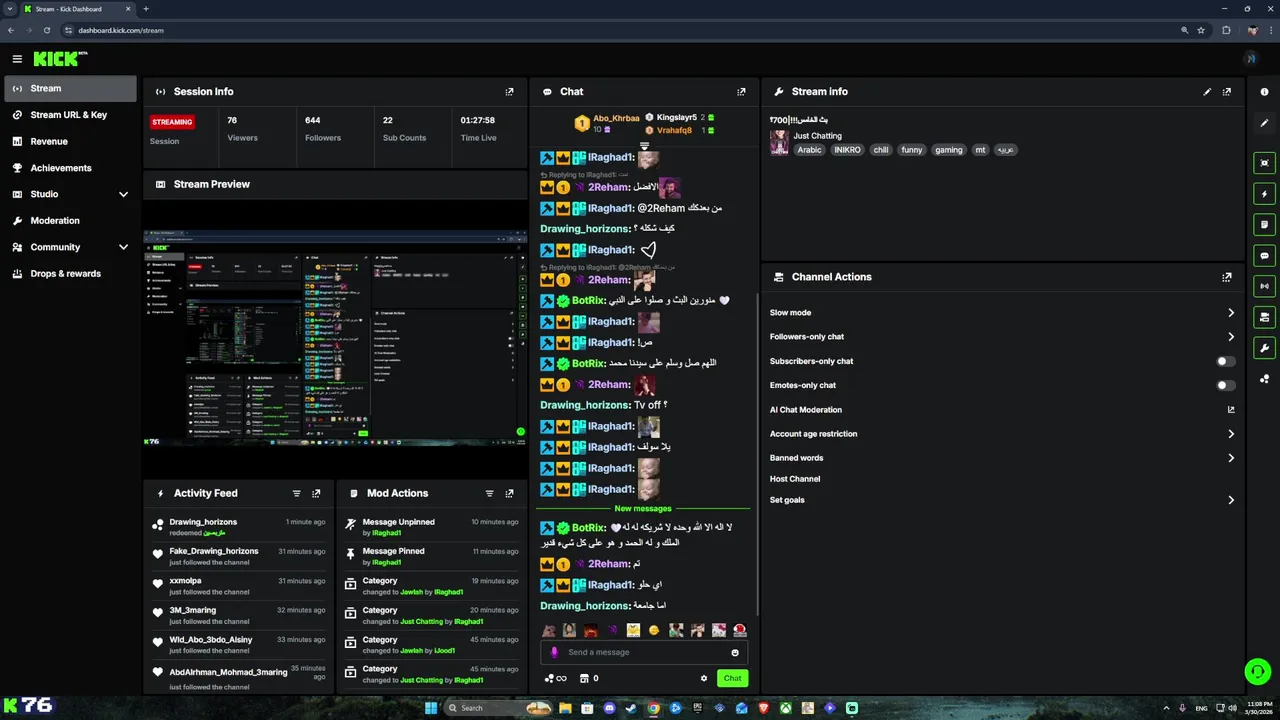Image resolution: width=1280 pixels, height=720 pixels.
Task: Select Message Unpinned entry in Mod Actions
Action: tap(432, 527)
